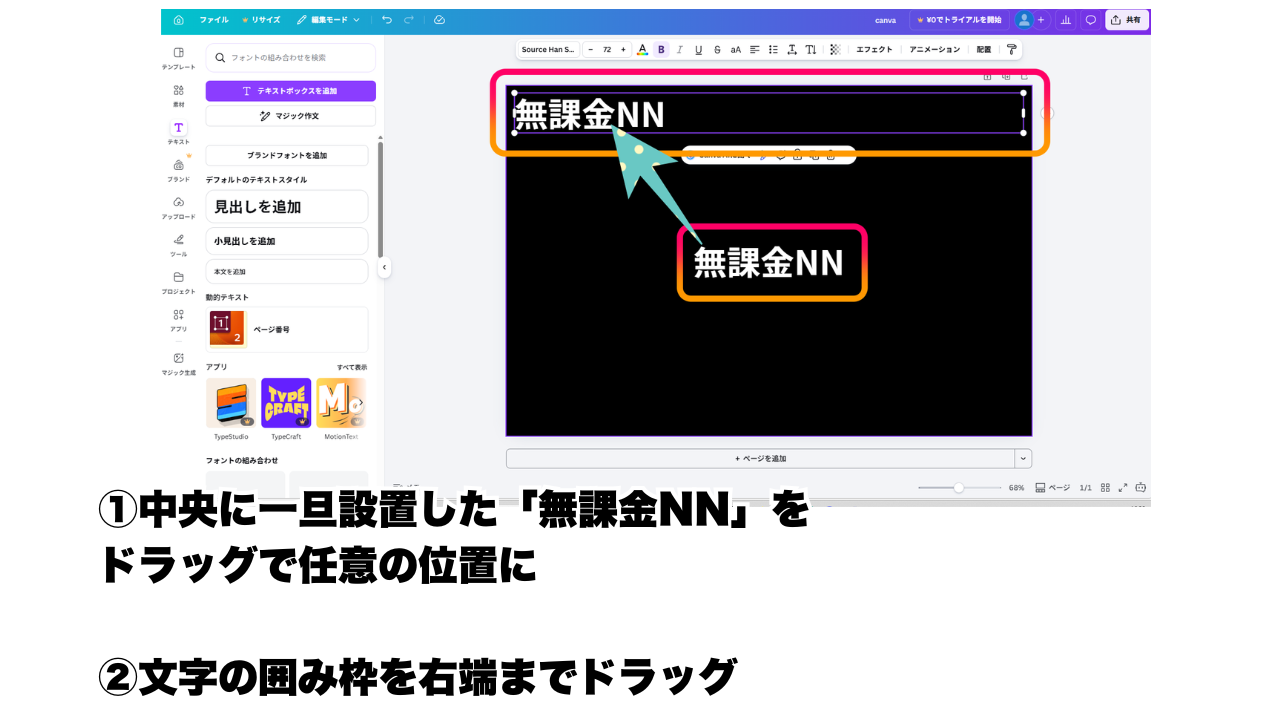1280x720 pixels.
Task: Open the ファイル menu
Action: pyautogui.click(x=213, y=20)
